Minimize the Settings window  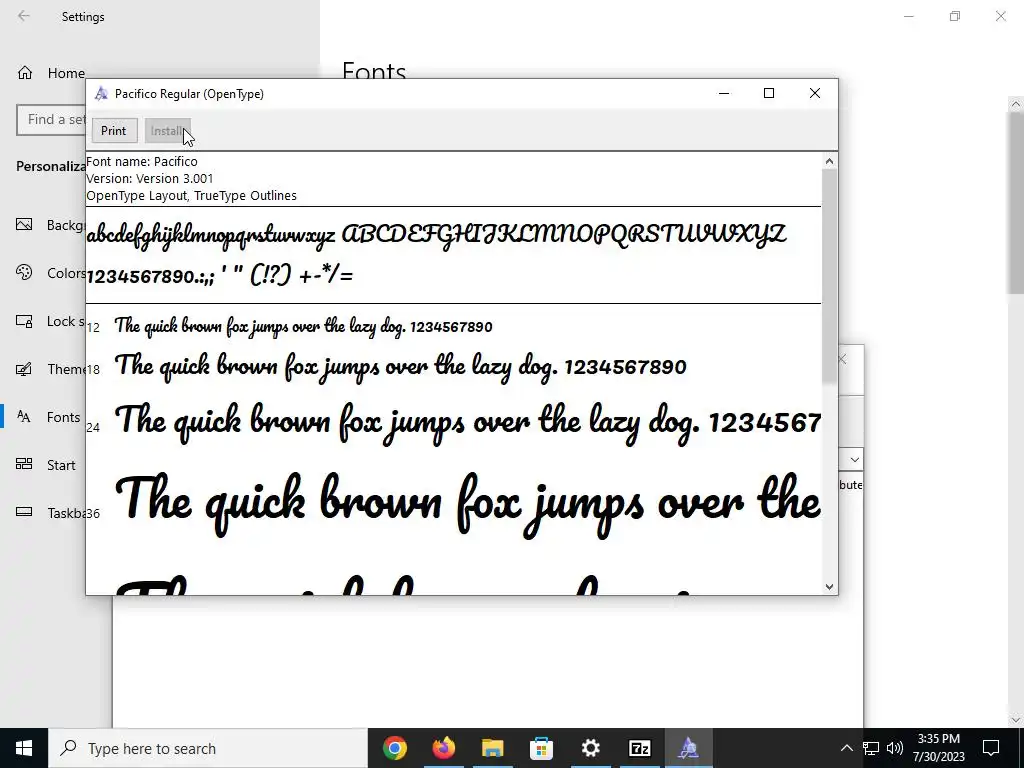tap(908, 16)
